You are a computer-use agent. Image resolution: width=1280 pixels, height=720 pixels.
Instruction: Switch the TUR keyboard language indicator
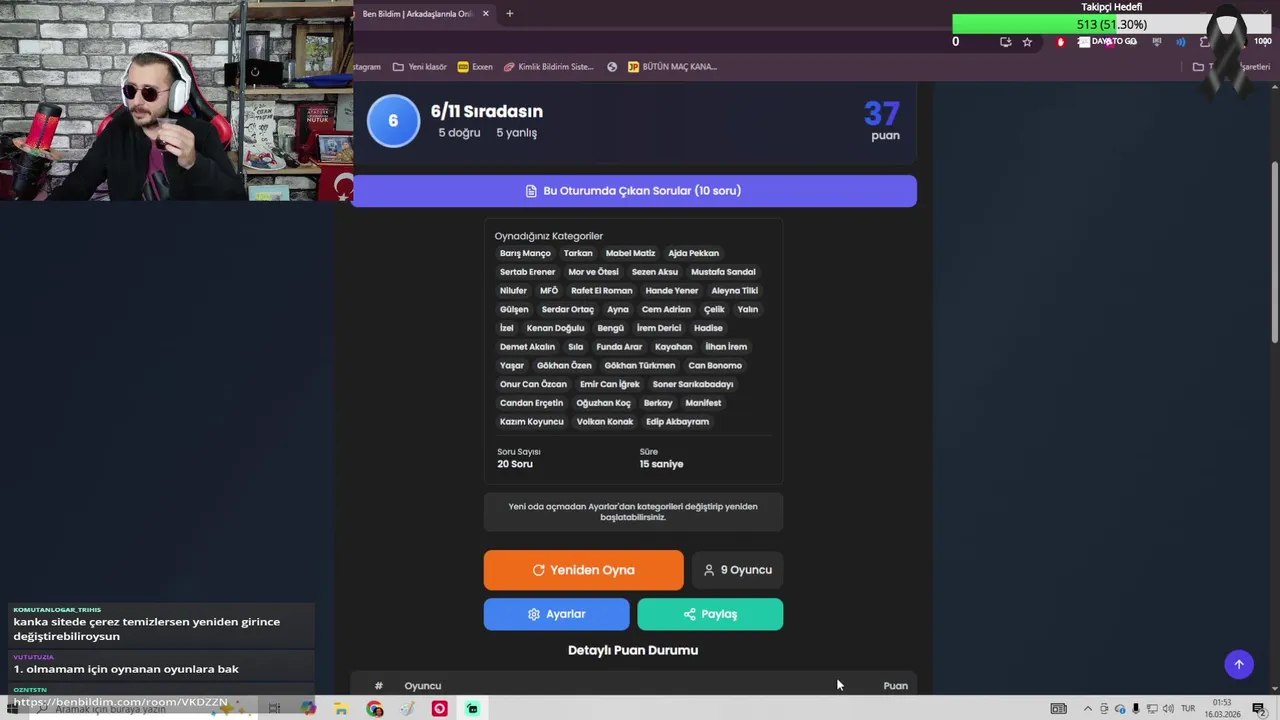pyautogui.click(x=1188, y=709)
